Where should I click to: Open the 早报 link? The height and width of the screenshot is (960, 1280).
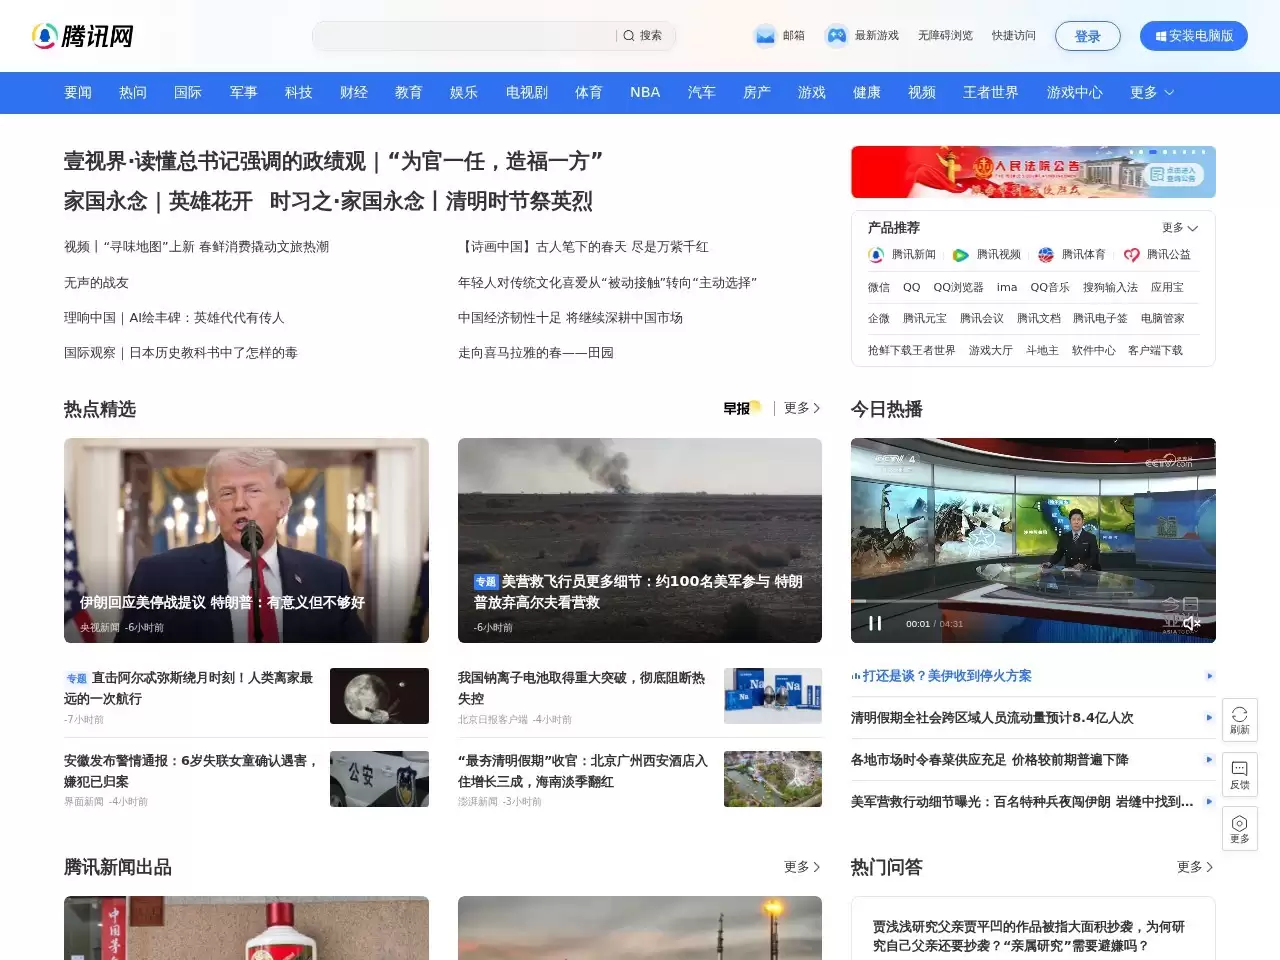tap(742, 408)
